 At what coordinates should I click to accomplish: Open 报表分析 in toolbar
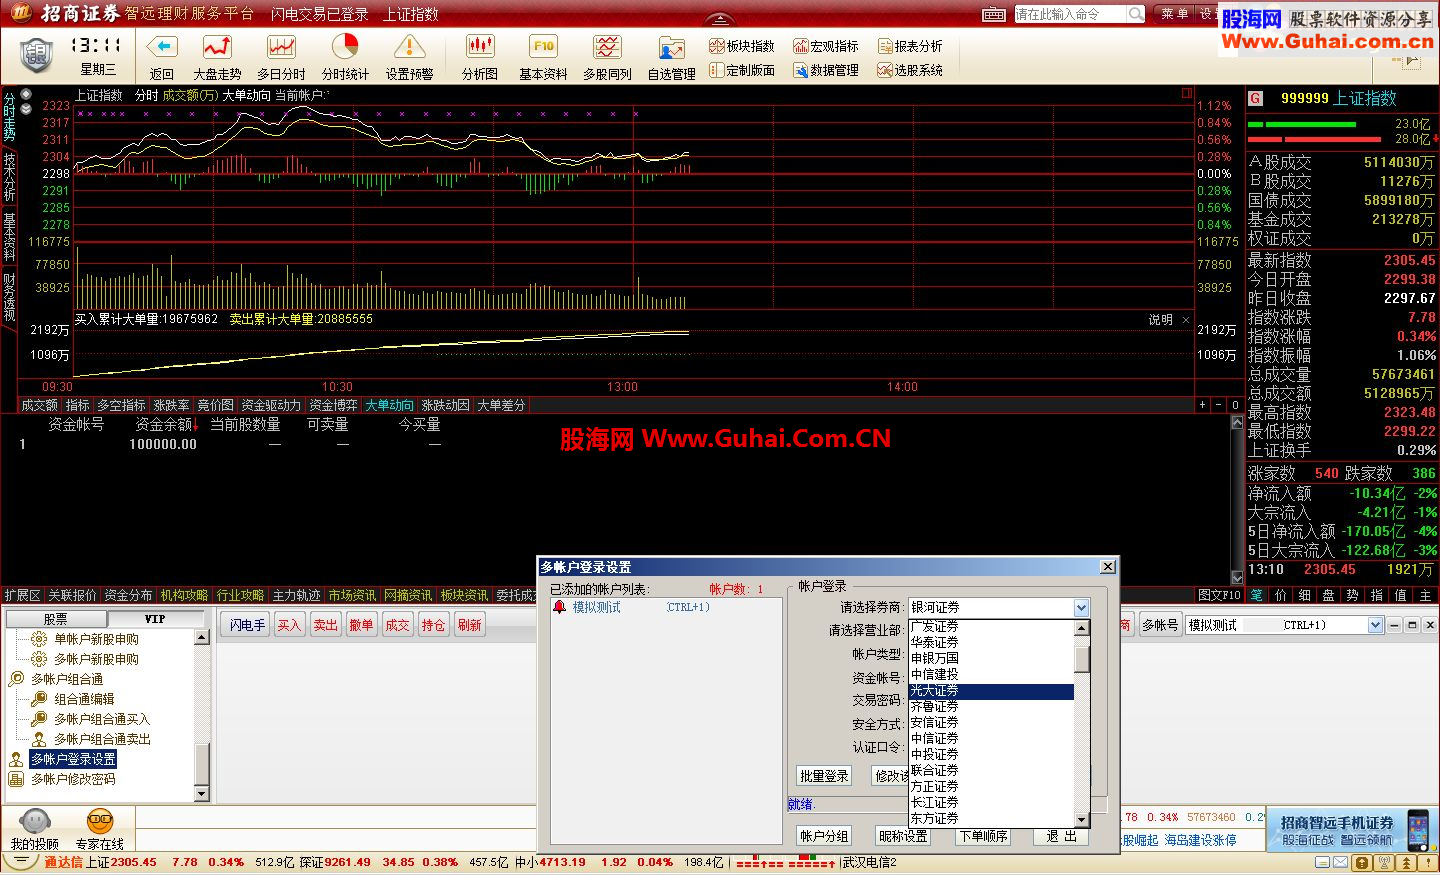(910, 46)
